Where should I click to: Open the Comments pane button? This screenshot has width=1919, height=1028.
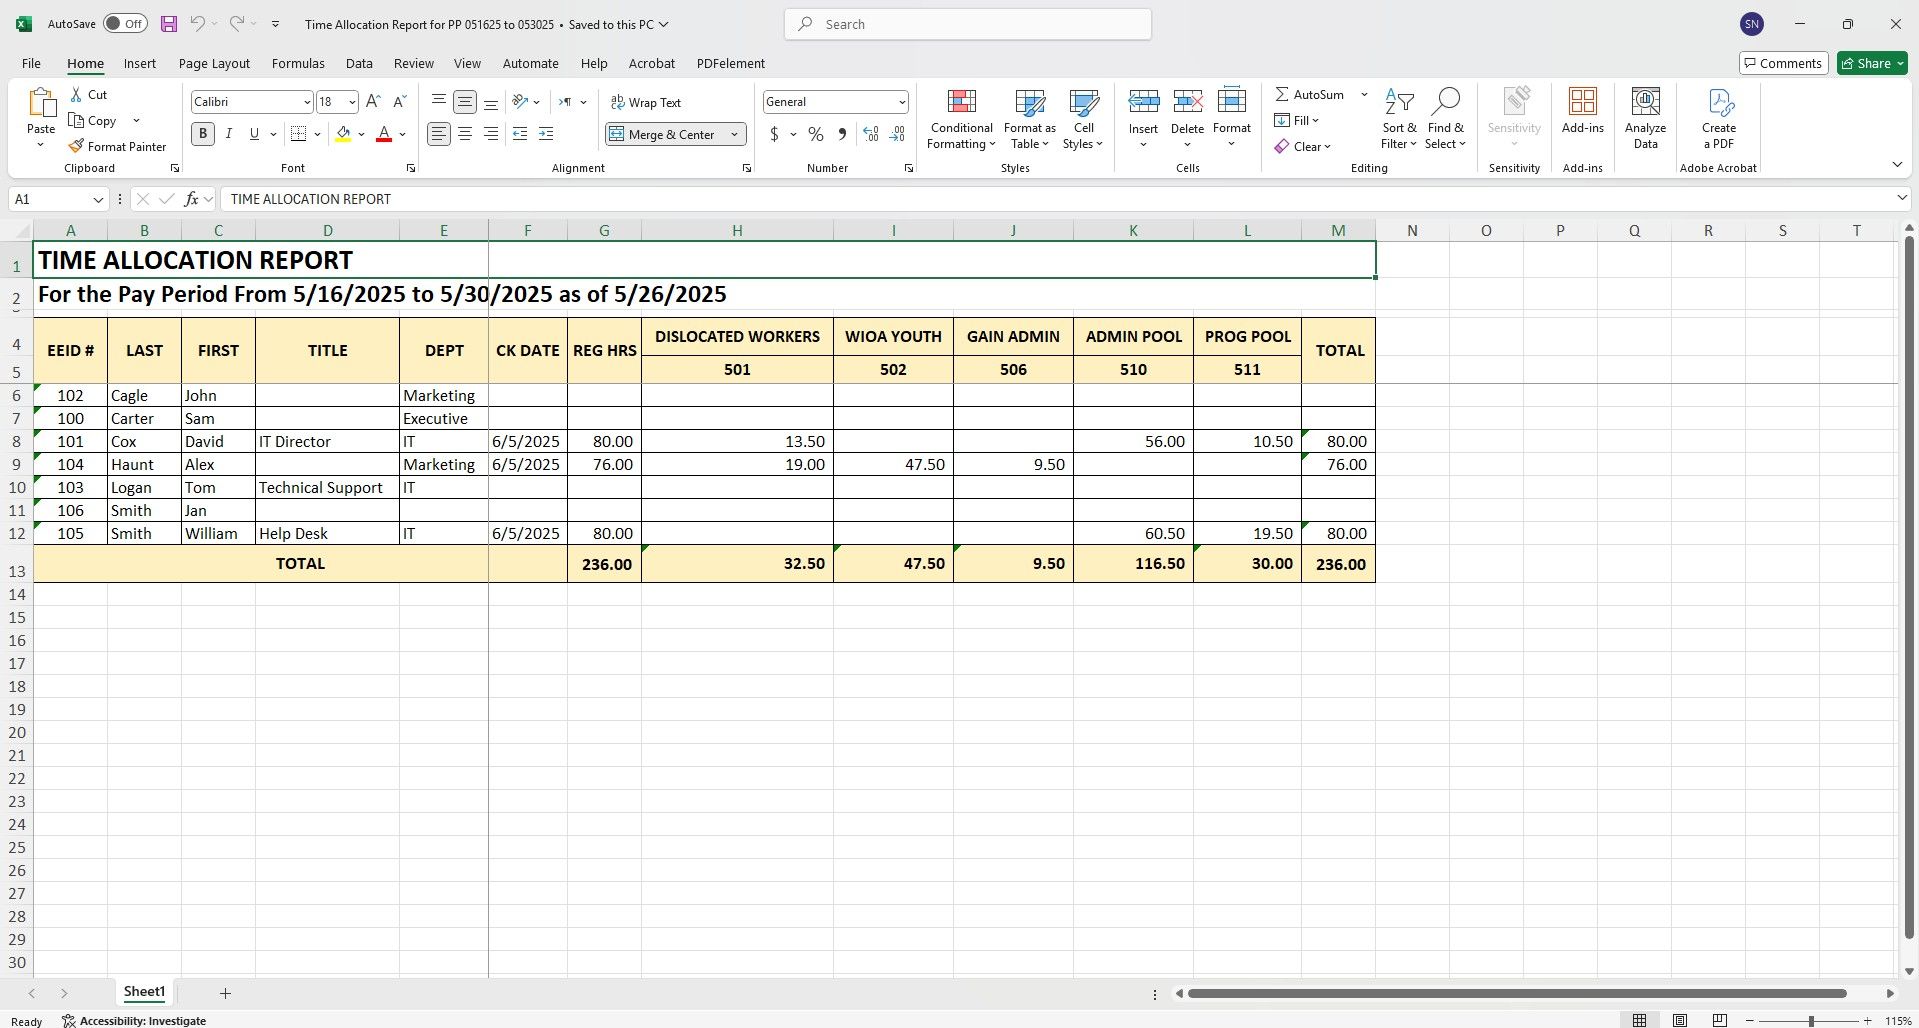[x=1784, y=63]
